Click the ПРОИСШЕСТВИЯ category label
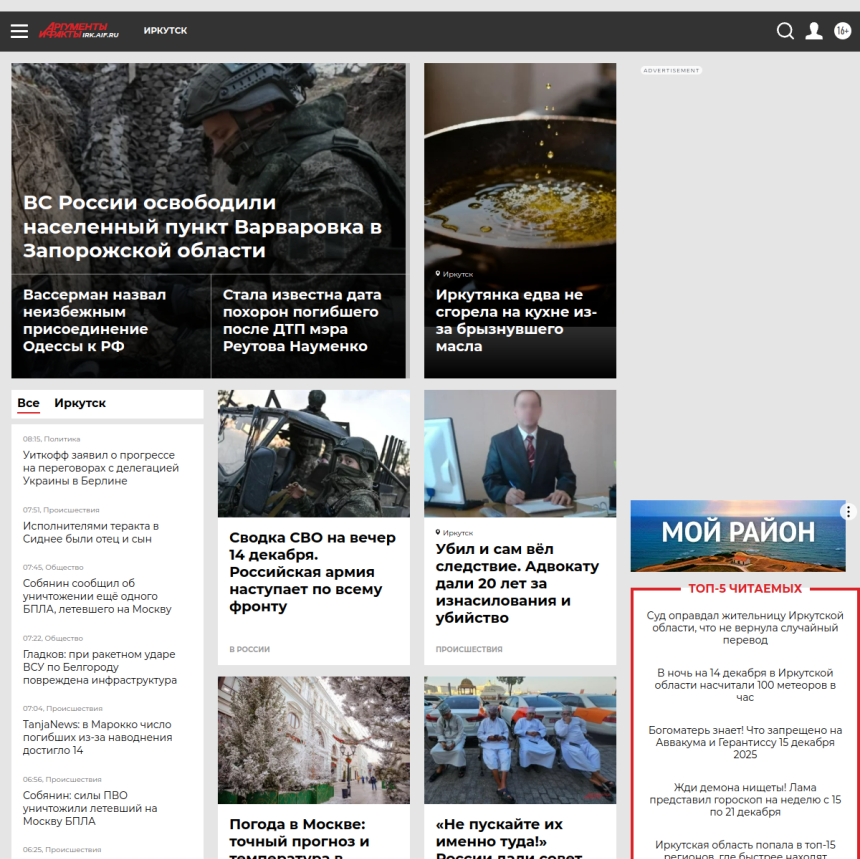This screenshot has height=859, width=860. click(x=469, y=649)
